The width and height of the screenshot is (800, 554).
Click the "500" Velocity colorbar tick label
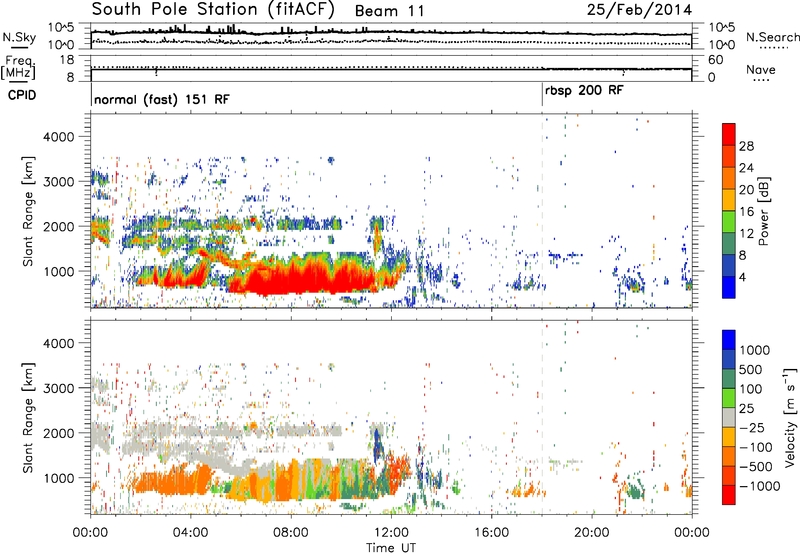point(752,369)
